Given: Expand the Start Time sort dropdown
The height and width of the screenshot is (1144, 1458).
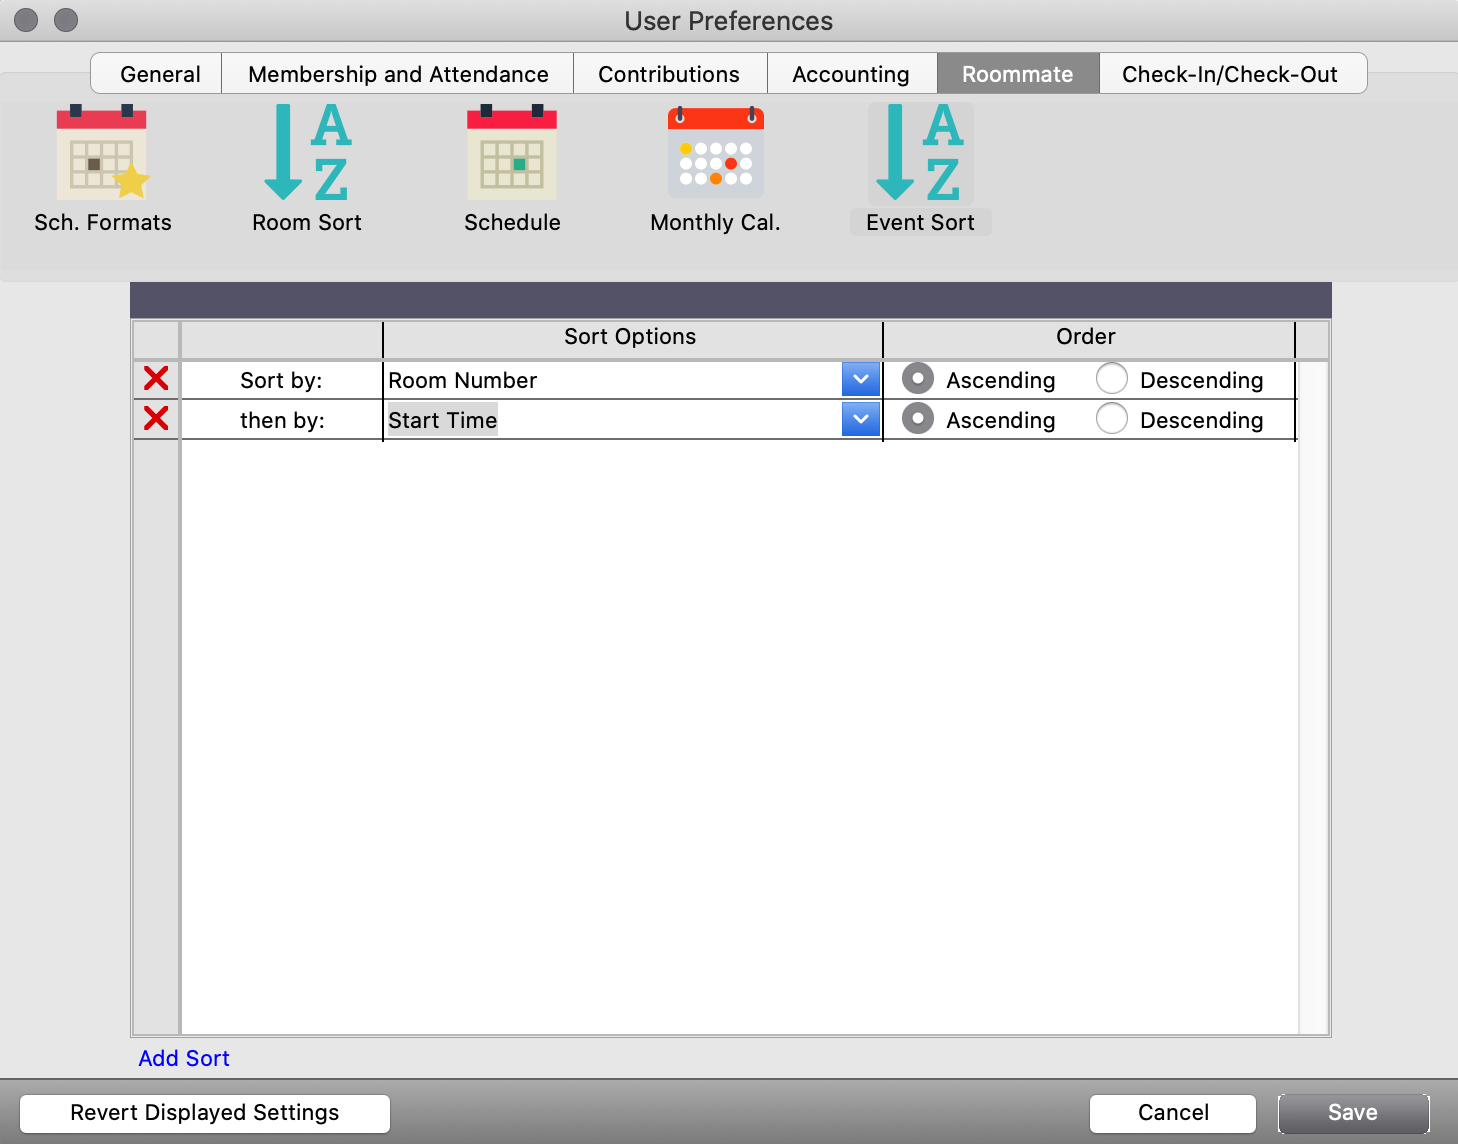Looking at the screenshot, I should pos(860,420).
